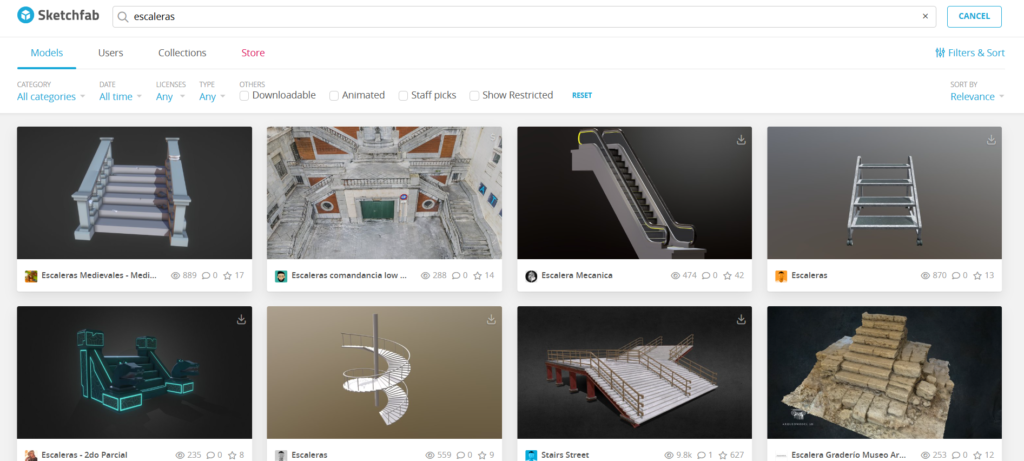Switch to the Users tab
This screenshot has width=1024, height=461.
pos(110,53)
